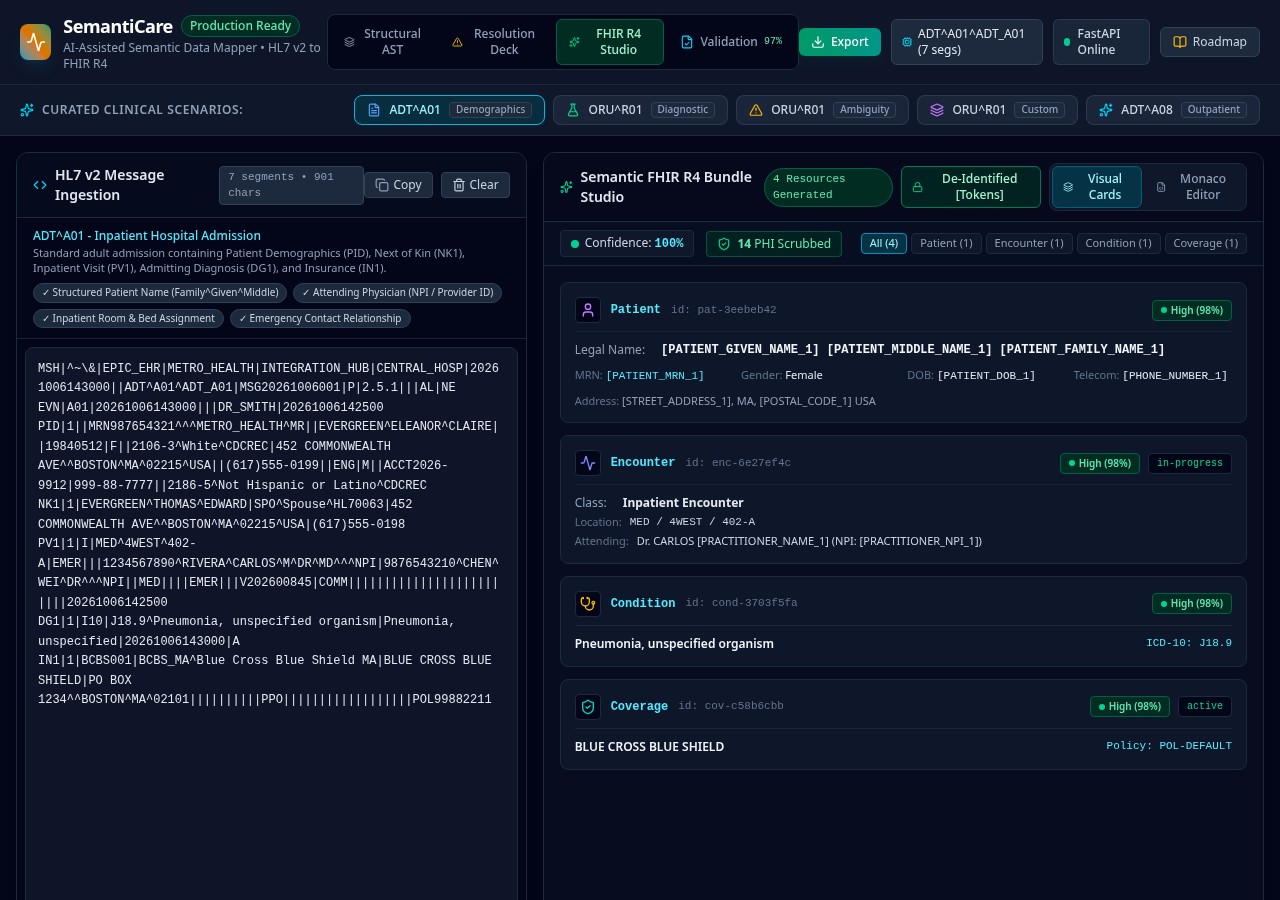Click the Export button

pyautogui.click(x=840, y=42)
